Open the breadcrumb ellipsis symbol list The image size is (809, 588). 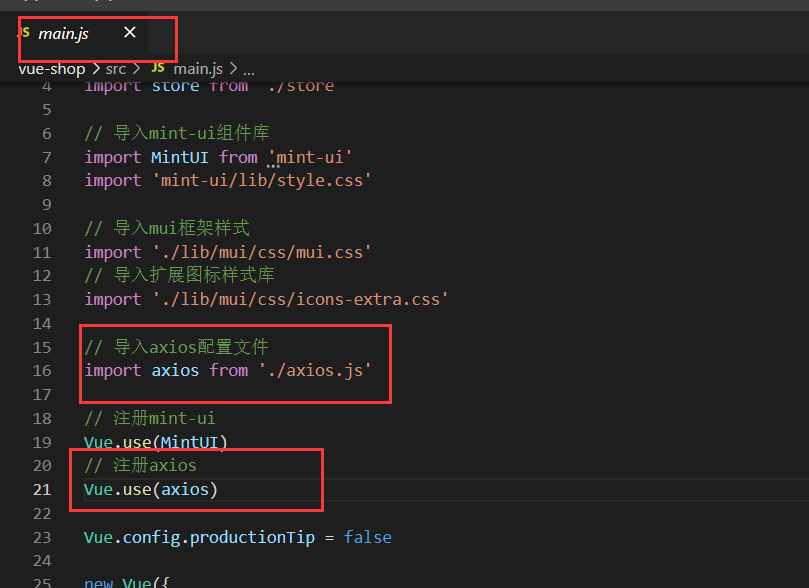point(249,70)
